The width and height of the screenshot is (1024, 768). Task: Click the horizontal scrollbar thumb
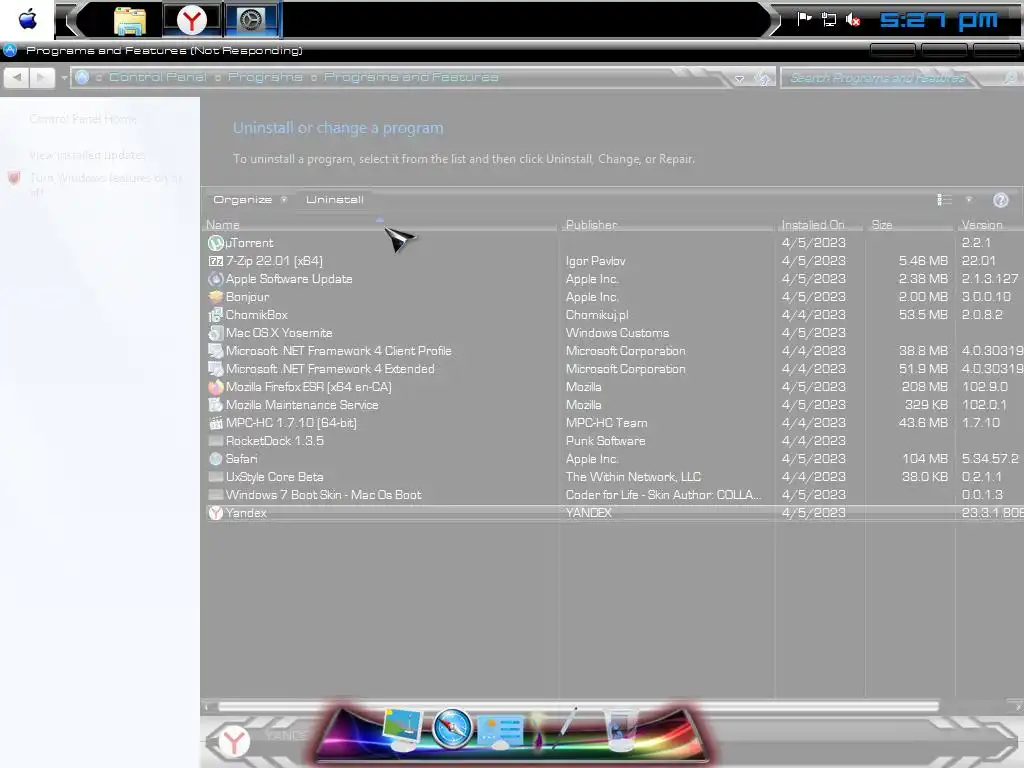(x=578, y=706)
